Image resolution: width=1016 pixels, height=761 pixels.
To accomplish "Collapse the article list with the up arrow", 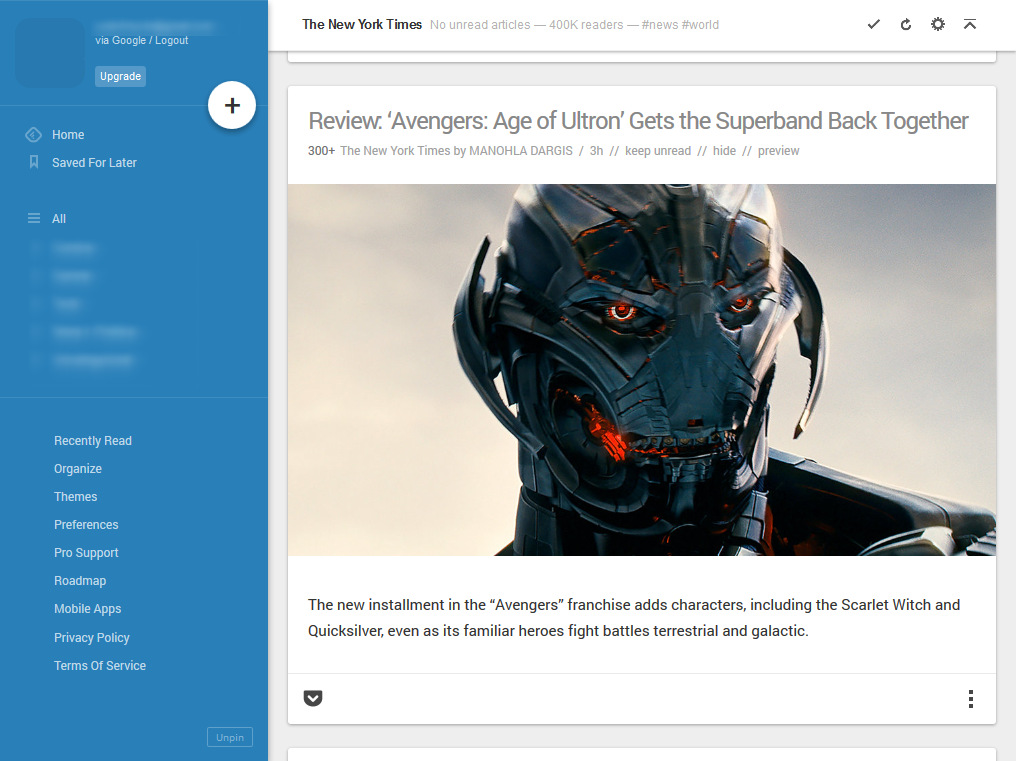I will (969, 23).
